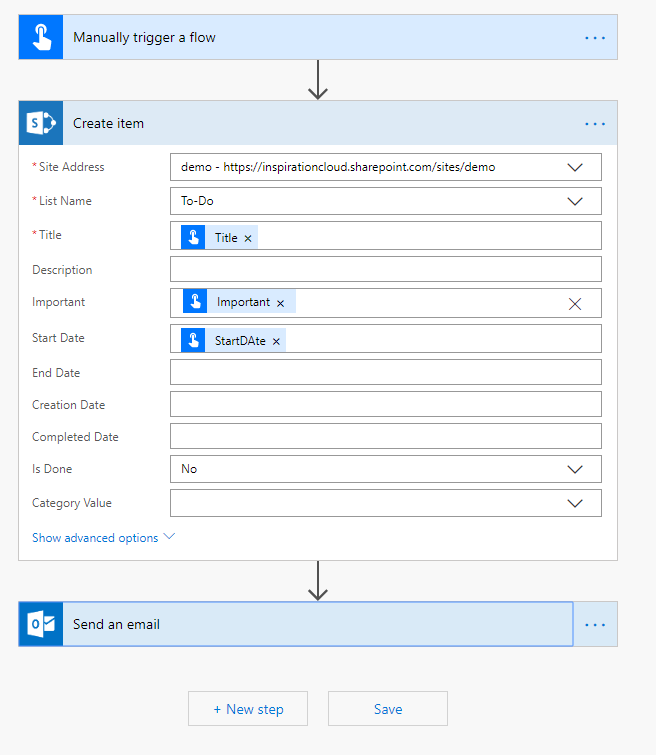Click the Outlook icon on Send an email
The width and height of the screenshot is (656, 755).
[41, 624]
